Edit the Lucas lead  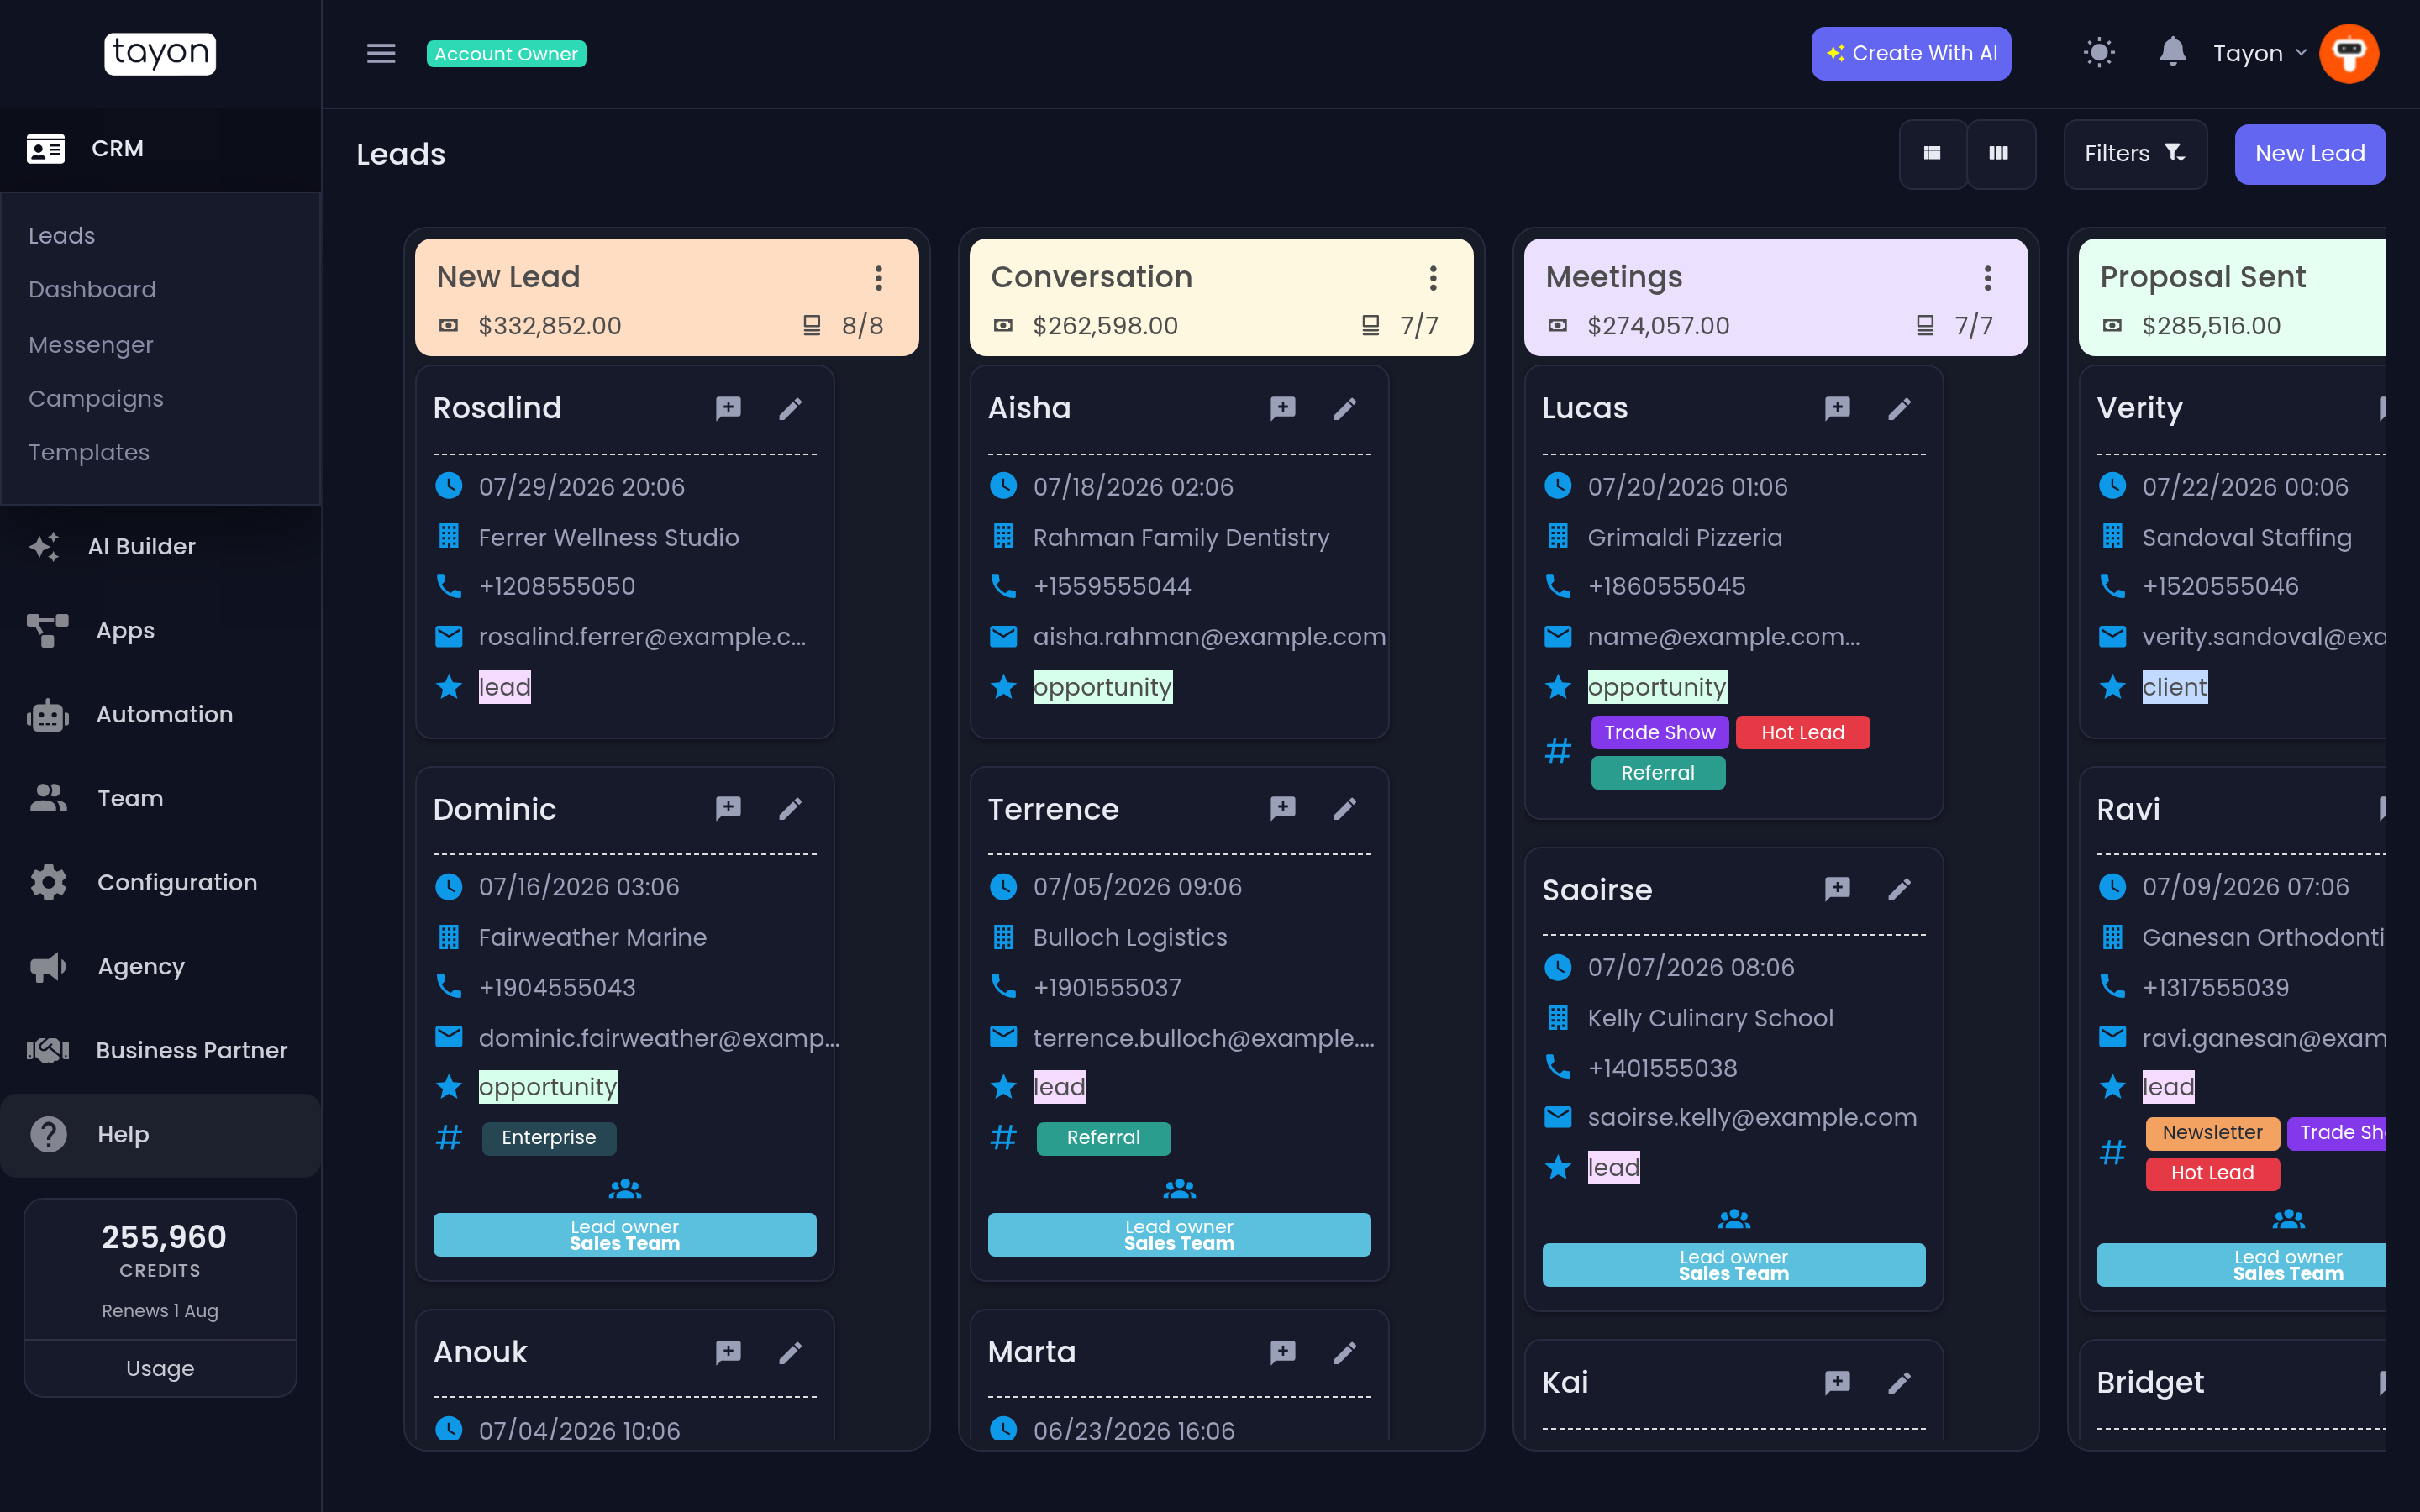click(x=1899, y=408)
